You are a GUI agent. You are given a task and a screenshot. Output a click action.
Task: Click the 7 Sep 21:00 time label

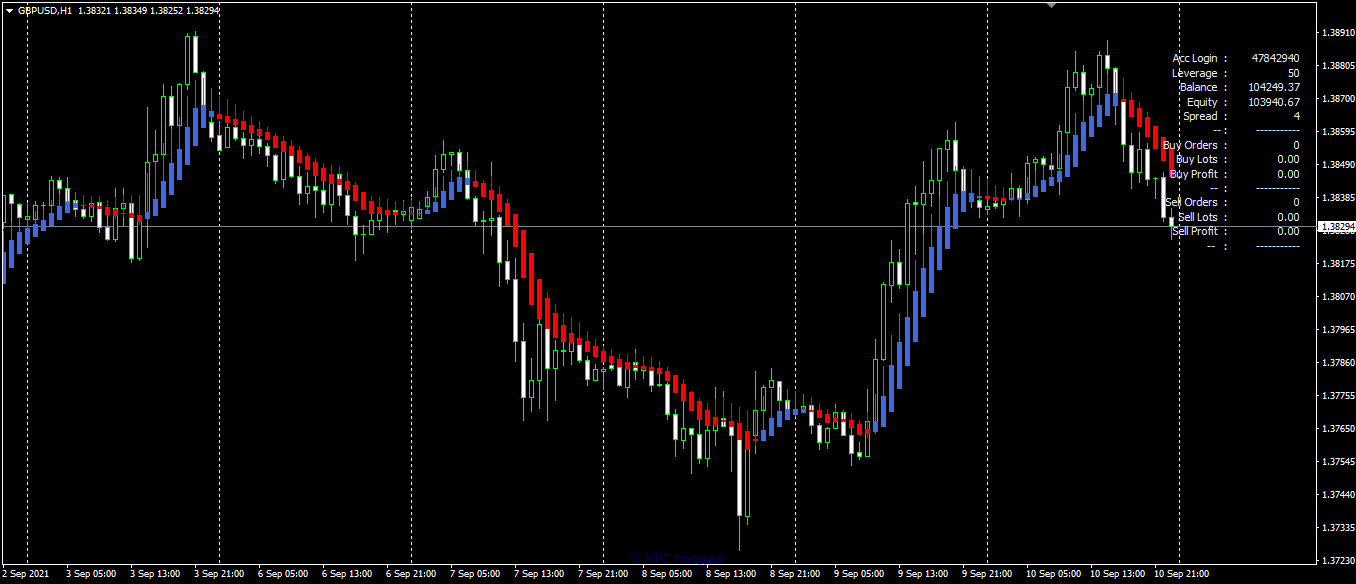pyautogui.click(x=602, y=575)
